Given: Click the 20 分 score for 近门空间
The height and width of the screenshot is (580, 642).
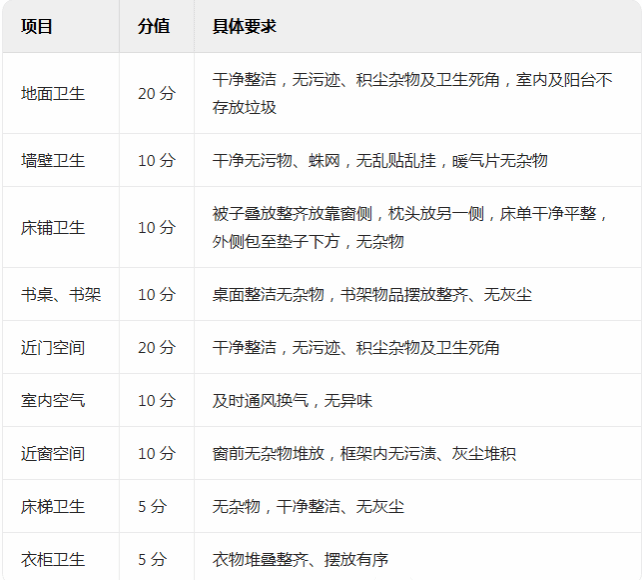Looking at the screenshot, I should click(157, 348).
